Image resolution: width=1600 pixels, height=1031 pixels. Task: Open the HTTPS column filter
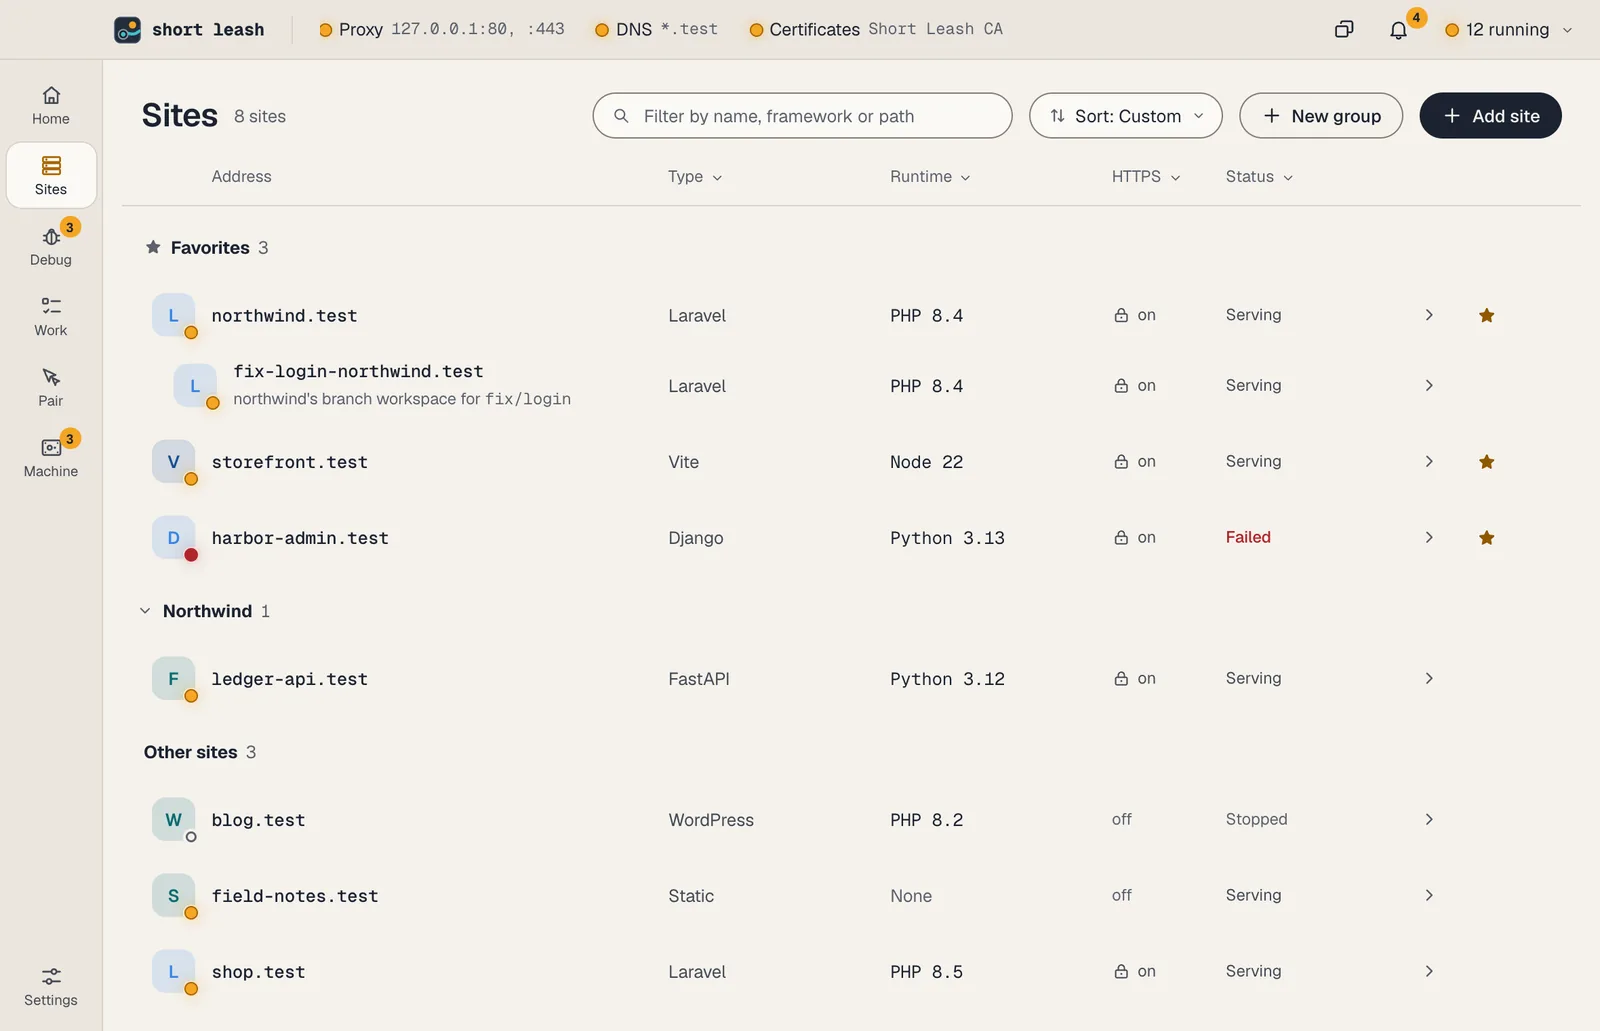point(1146,177)
